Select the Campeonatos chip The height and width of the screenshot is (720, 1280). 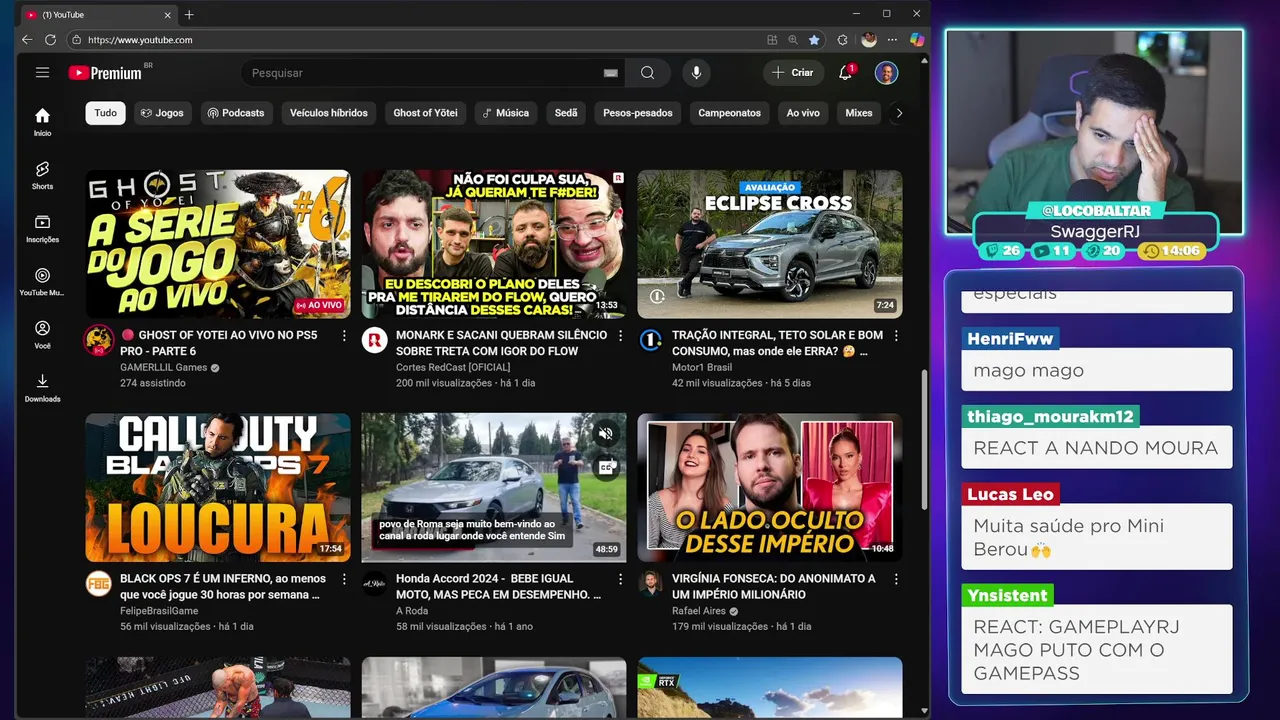tap(729, 113)
